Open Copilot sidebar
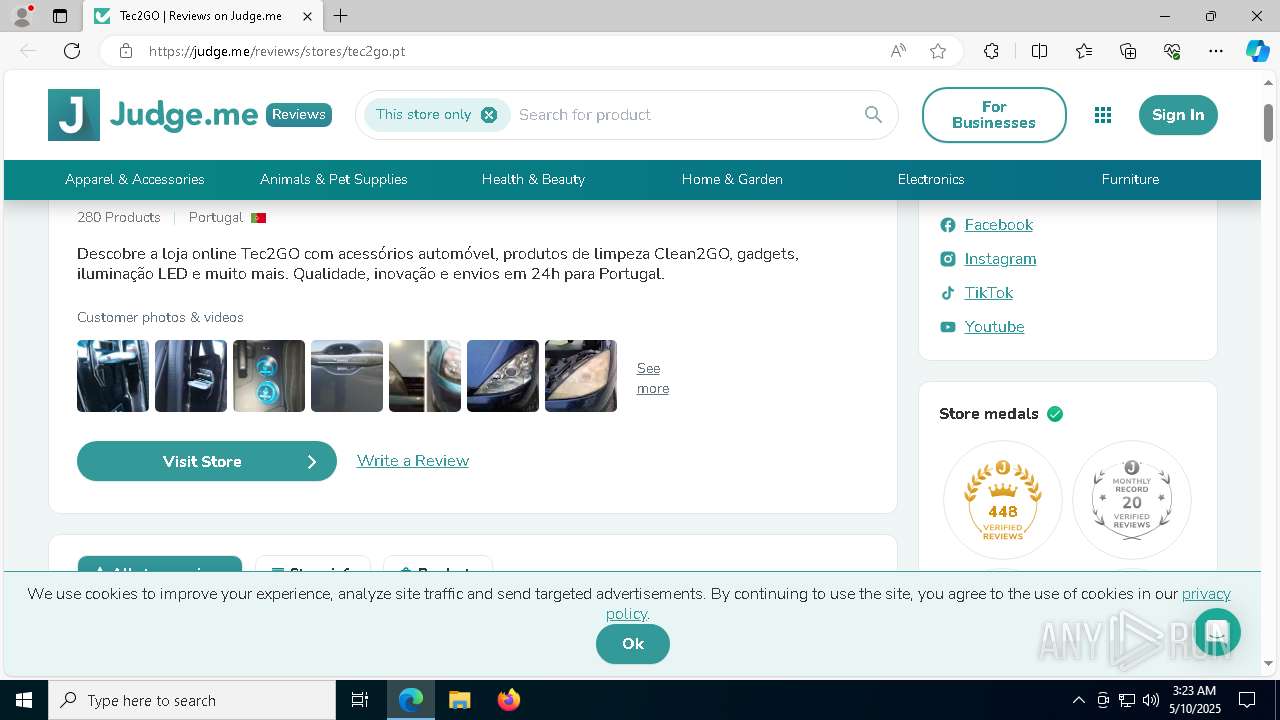The width and height of the screenshot is (1280, 720). pos(1257,51)
